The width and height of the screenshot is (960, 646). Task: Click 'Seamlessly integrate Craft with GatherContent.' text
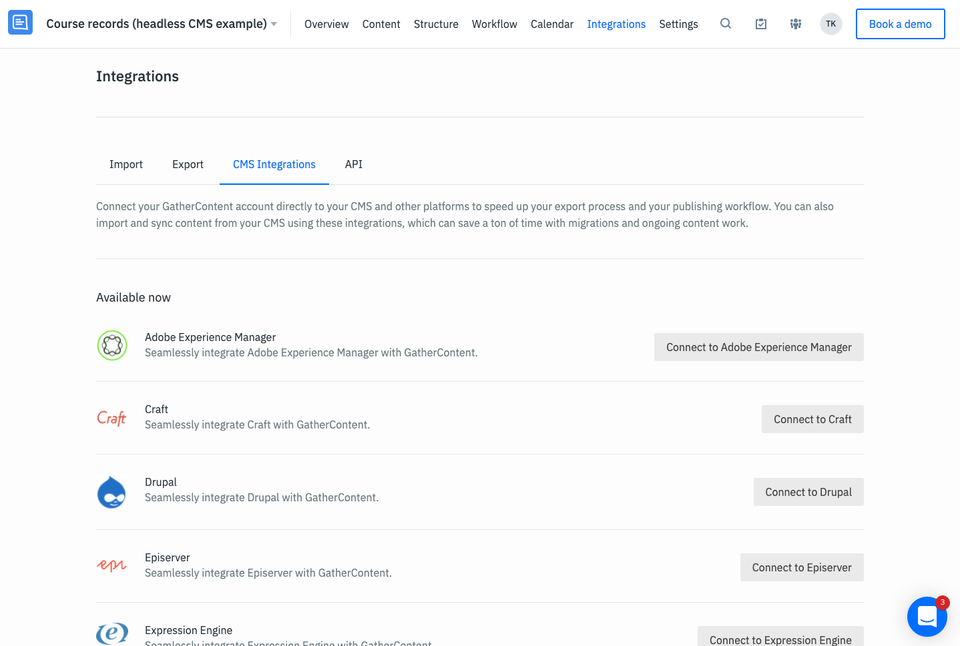coord(257,424)
